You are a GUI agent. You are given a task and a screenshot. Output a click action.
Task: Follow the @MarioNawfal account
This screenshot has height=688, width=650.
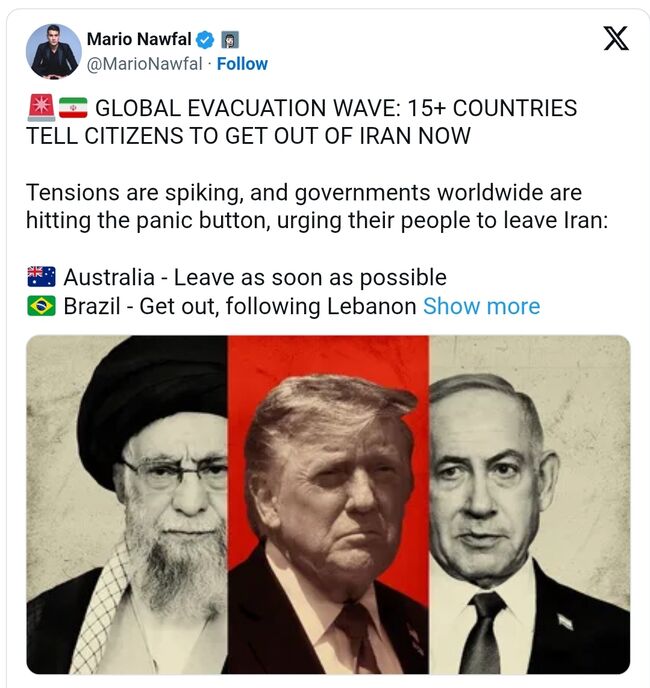click(242, 64)
